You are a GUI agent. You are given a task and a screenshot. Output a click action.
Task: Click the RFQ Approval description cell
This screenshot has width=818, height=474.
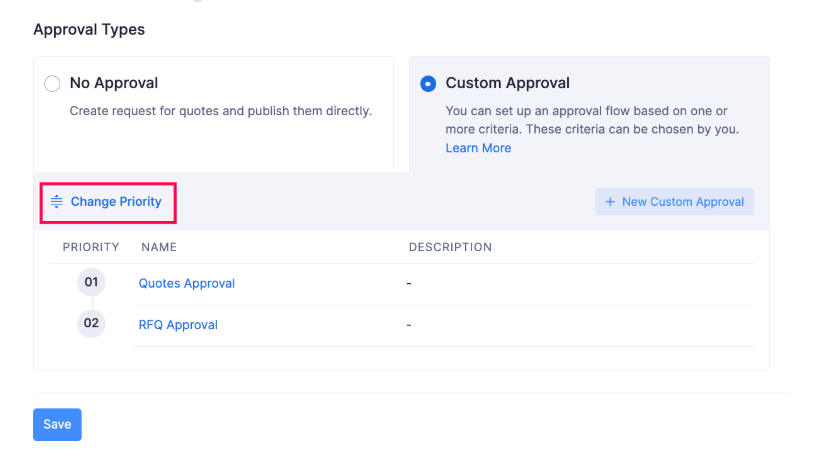[409, 324]
